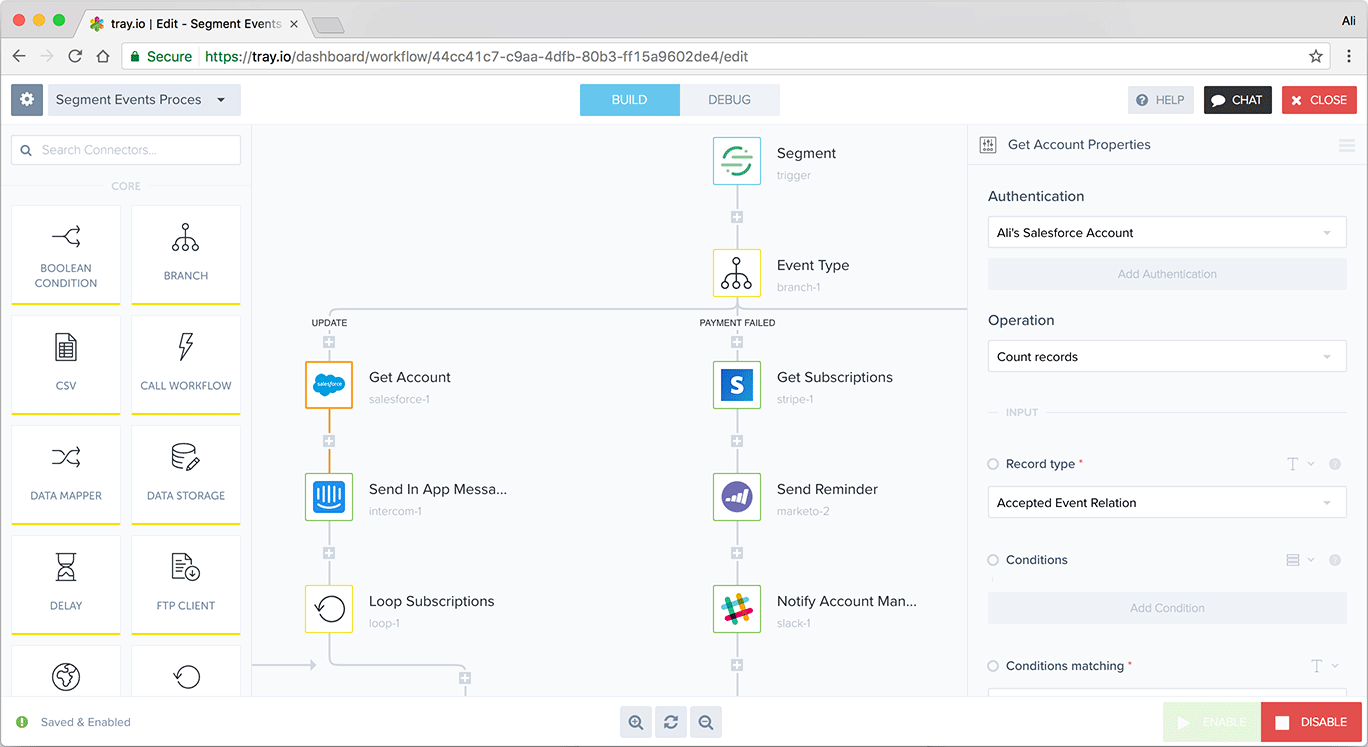Viewport: 1368px width, 747px height.
Task: Add the Branch connector
Action: point(186,255)
